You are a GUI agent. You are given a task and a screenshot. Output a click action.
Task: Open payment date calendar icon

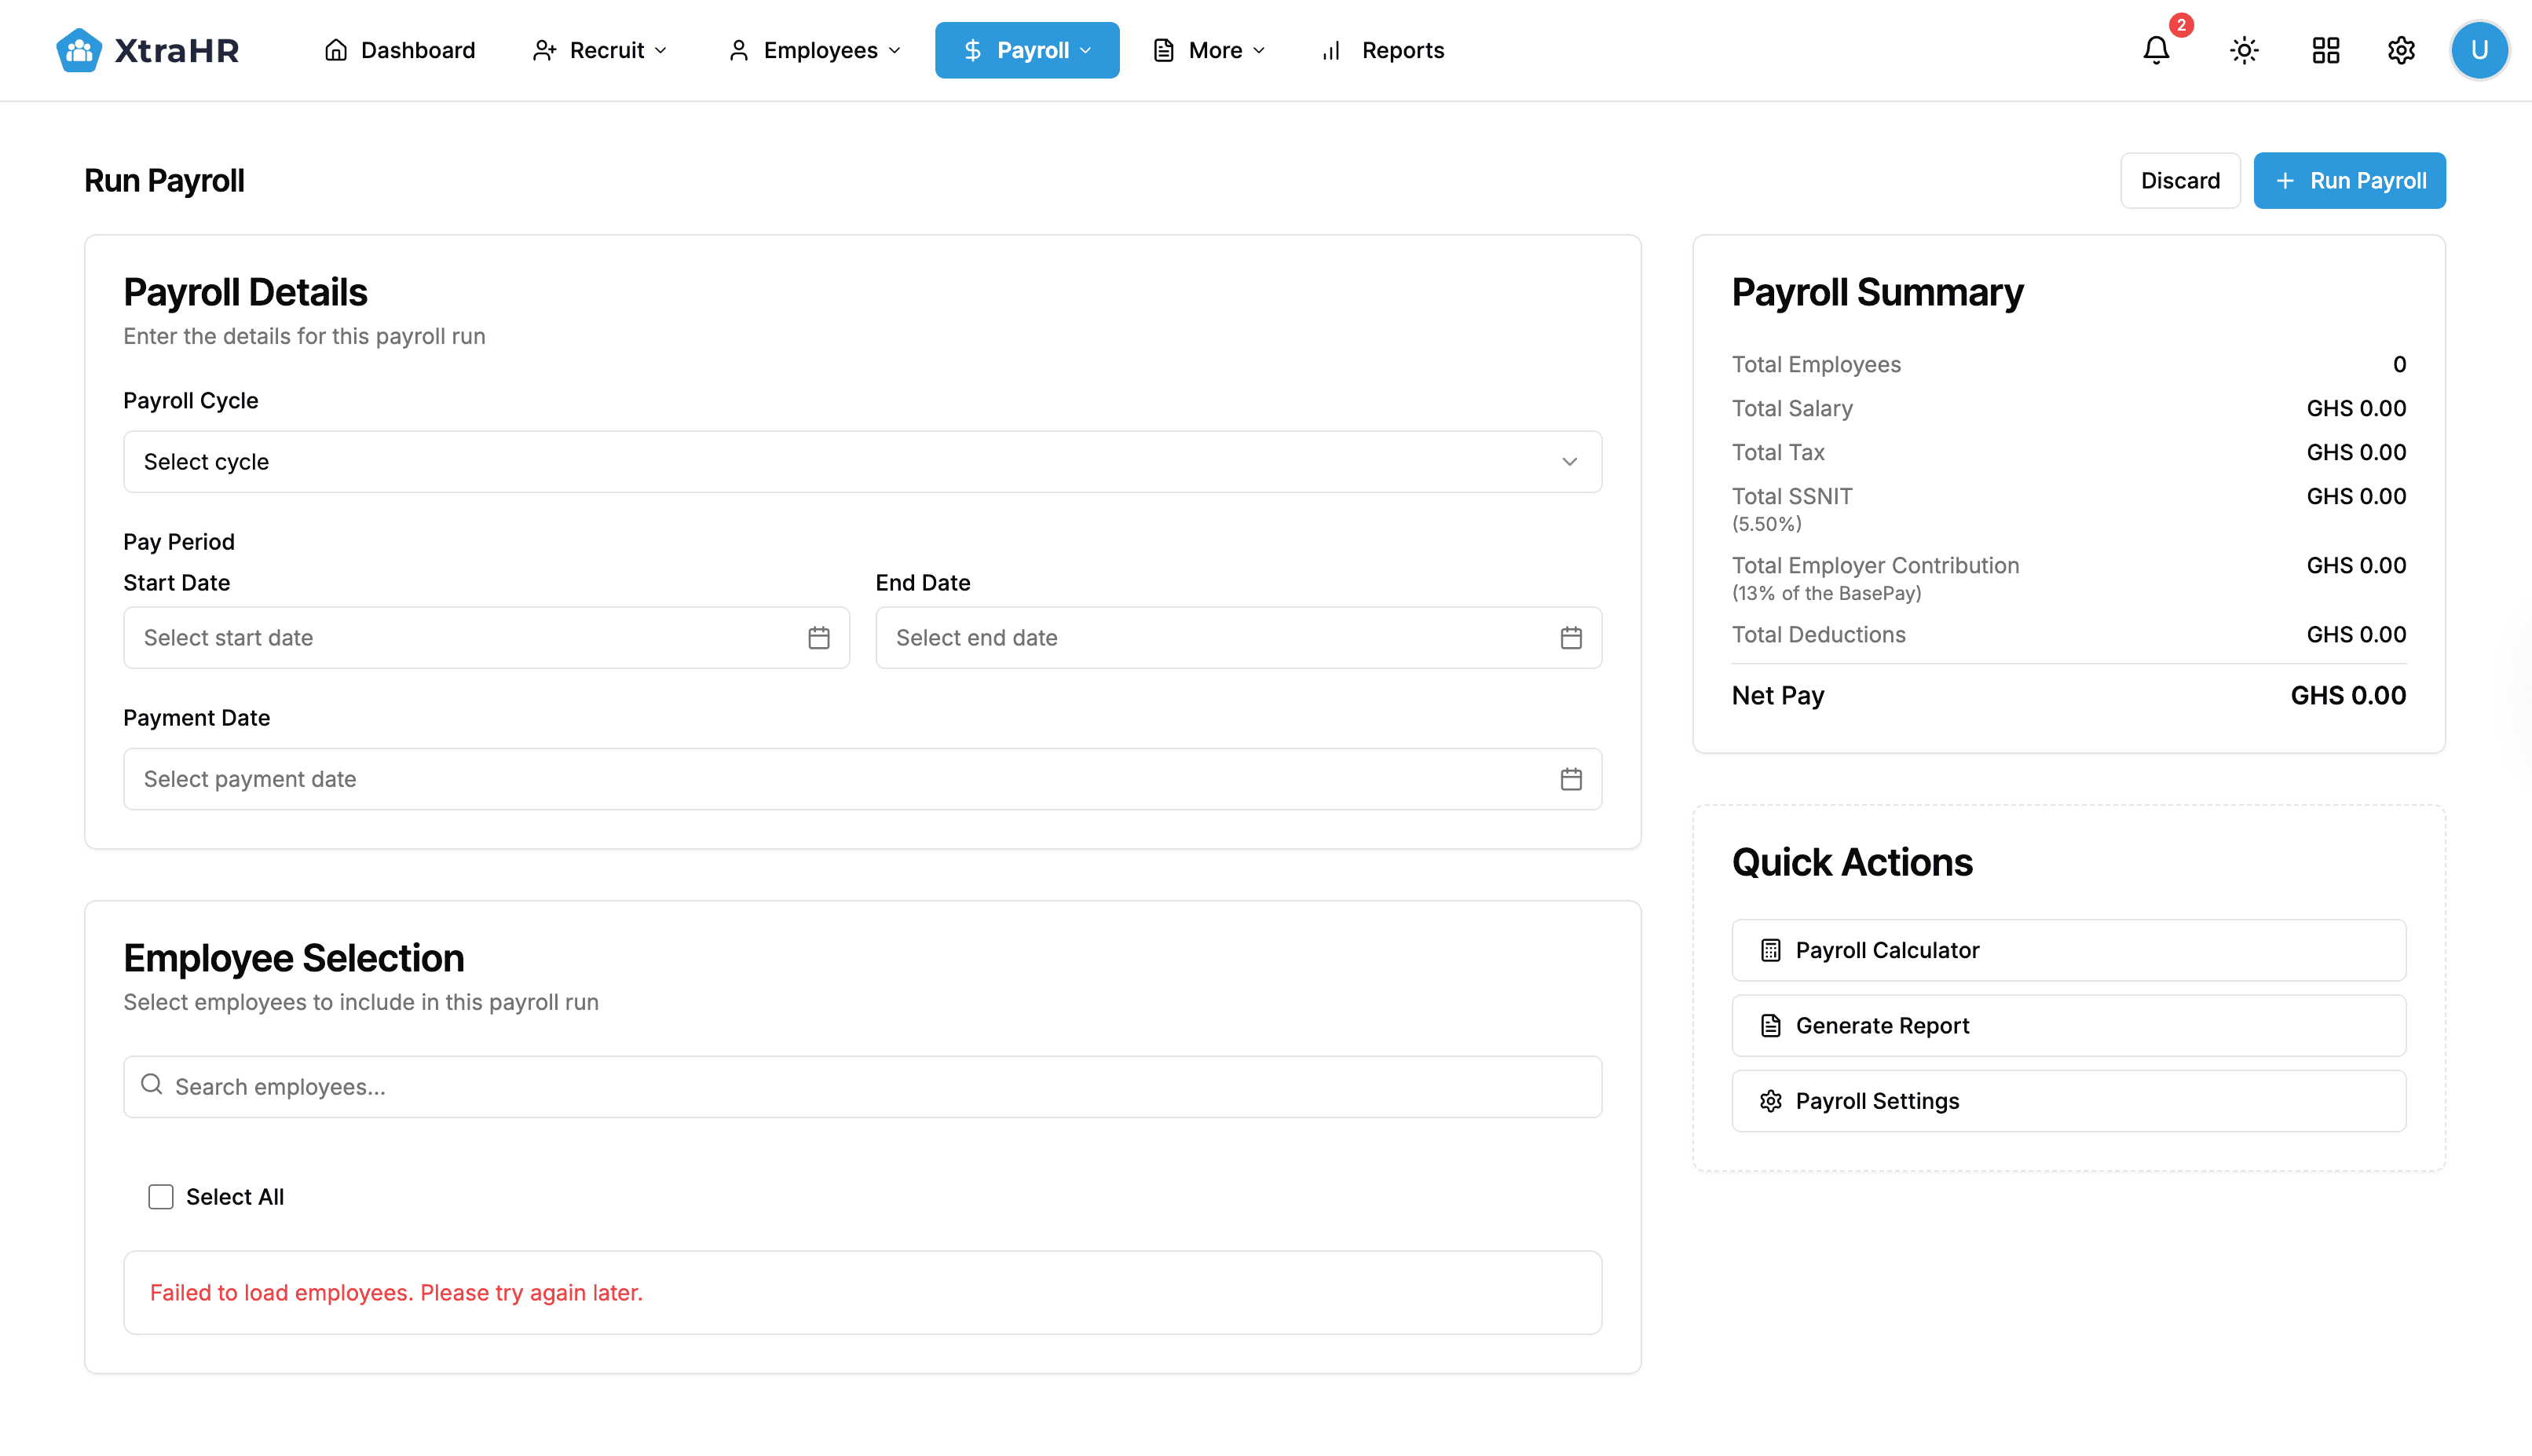coord(1570,778)
